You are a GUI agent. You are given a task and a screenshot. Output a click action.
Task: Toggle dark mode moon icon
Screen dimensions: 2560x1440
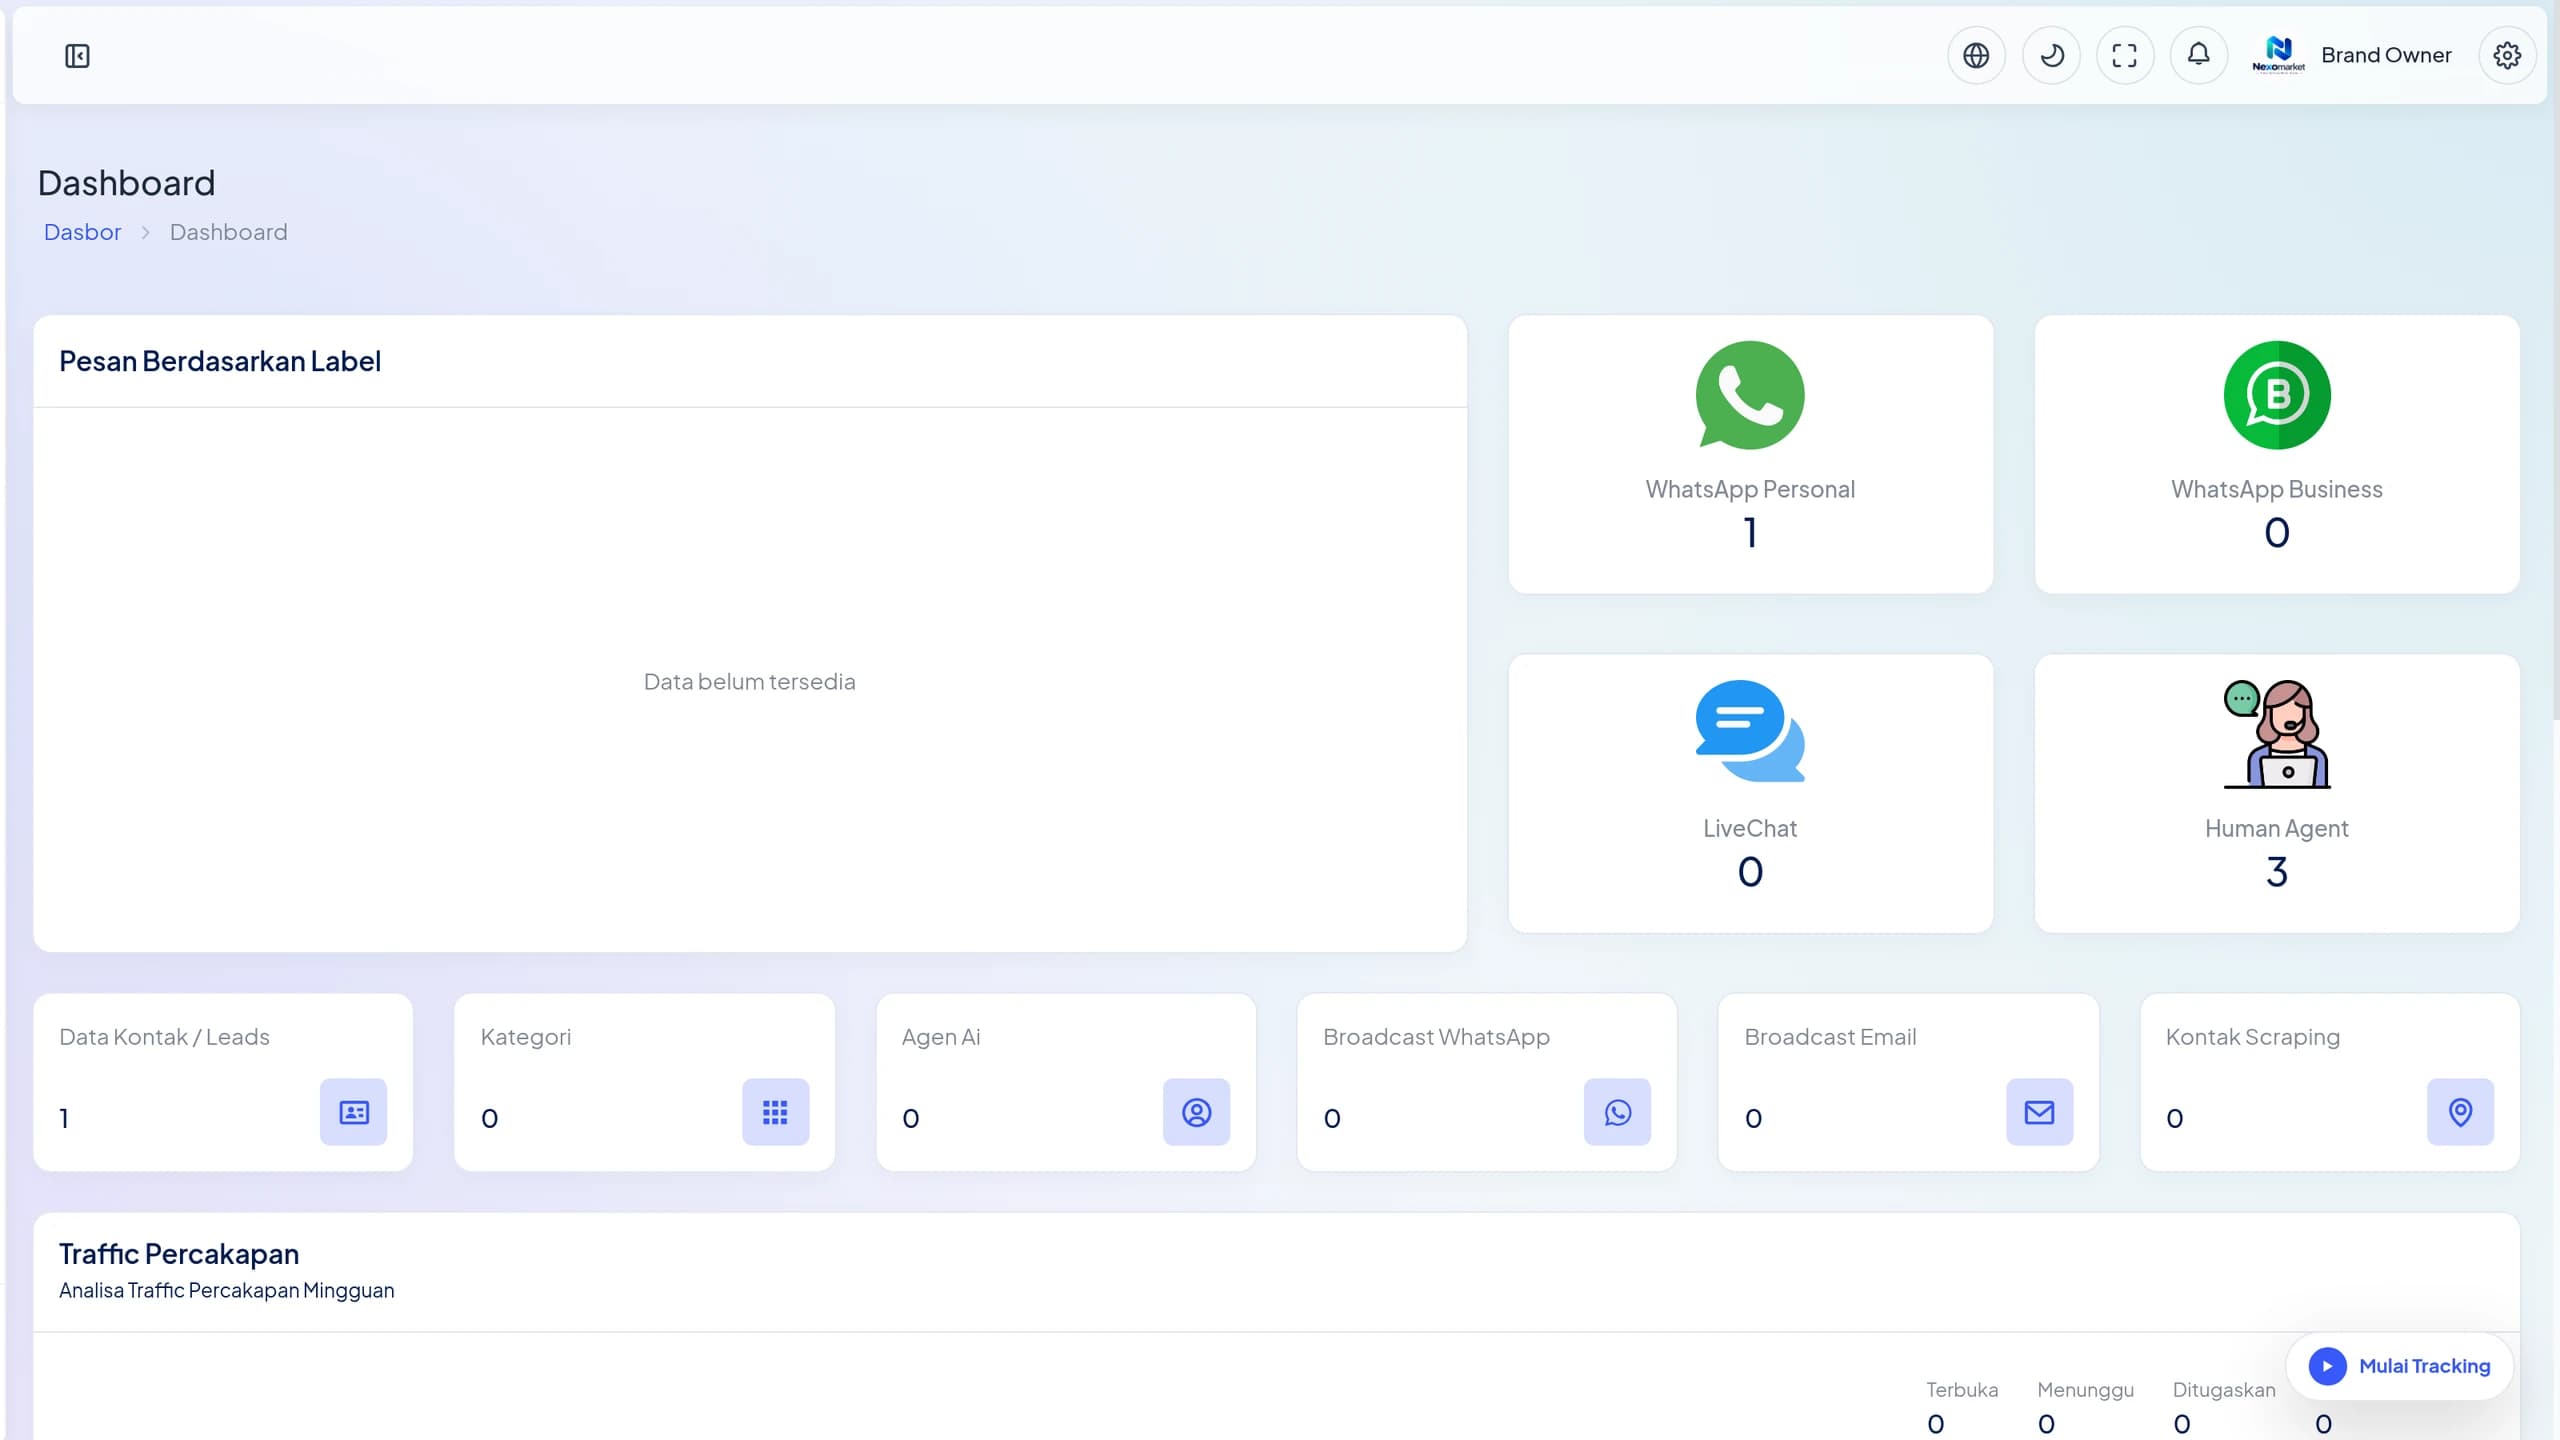[x=2051, y=55]
